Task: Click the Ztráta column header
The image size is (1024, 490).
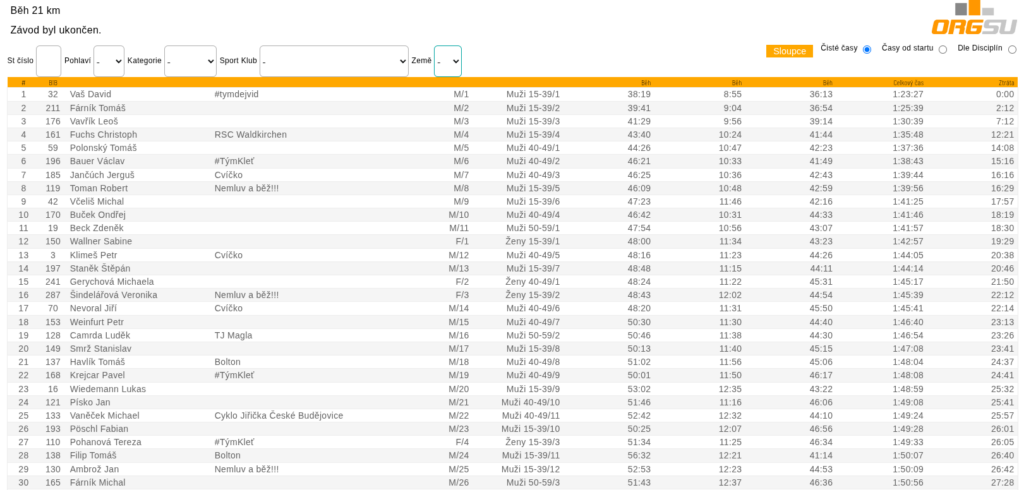Action: click(1006, 83)
